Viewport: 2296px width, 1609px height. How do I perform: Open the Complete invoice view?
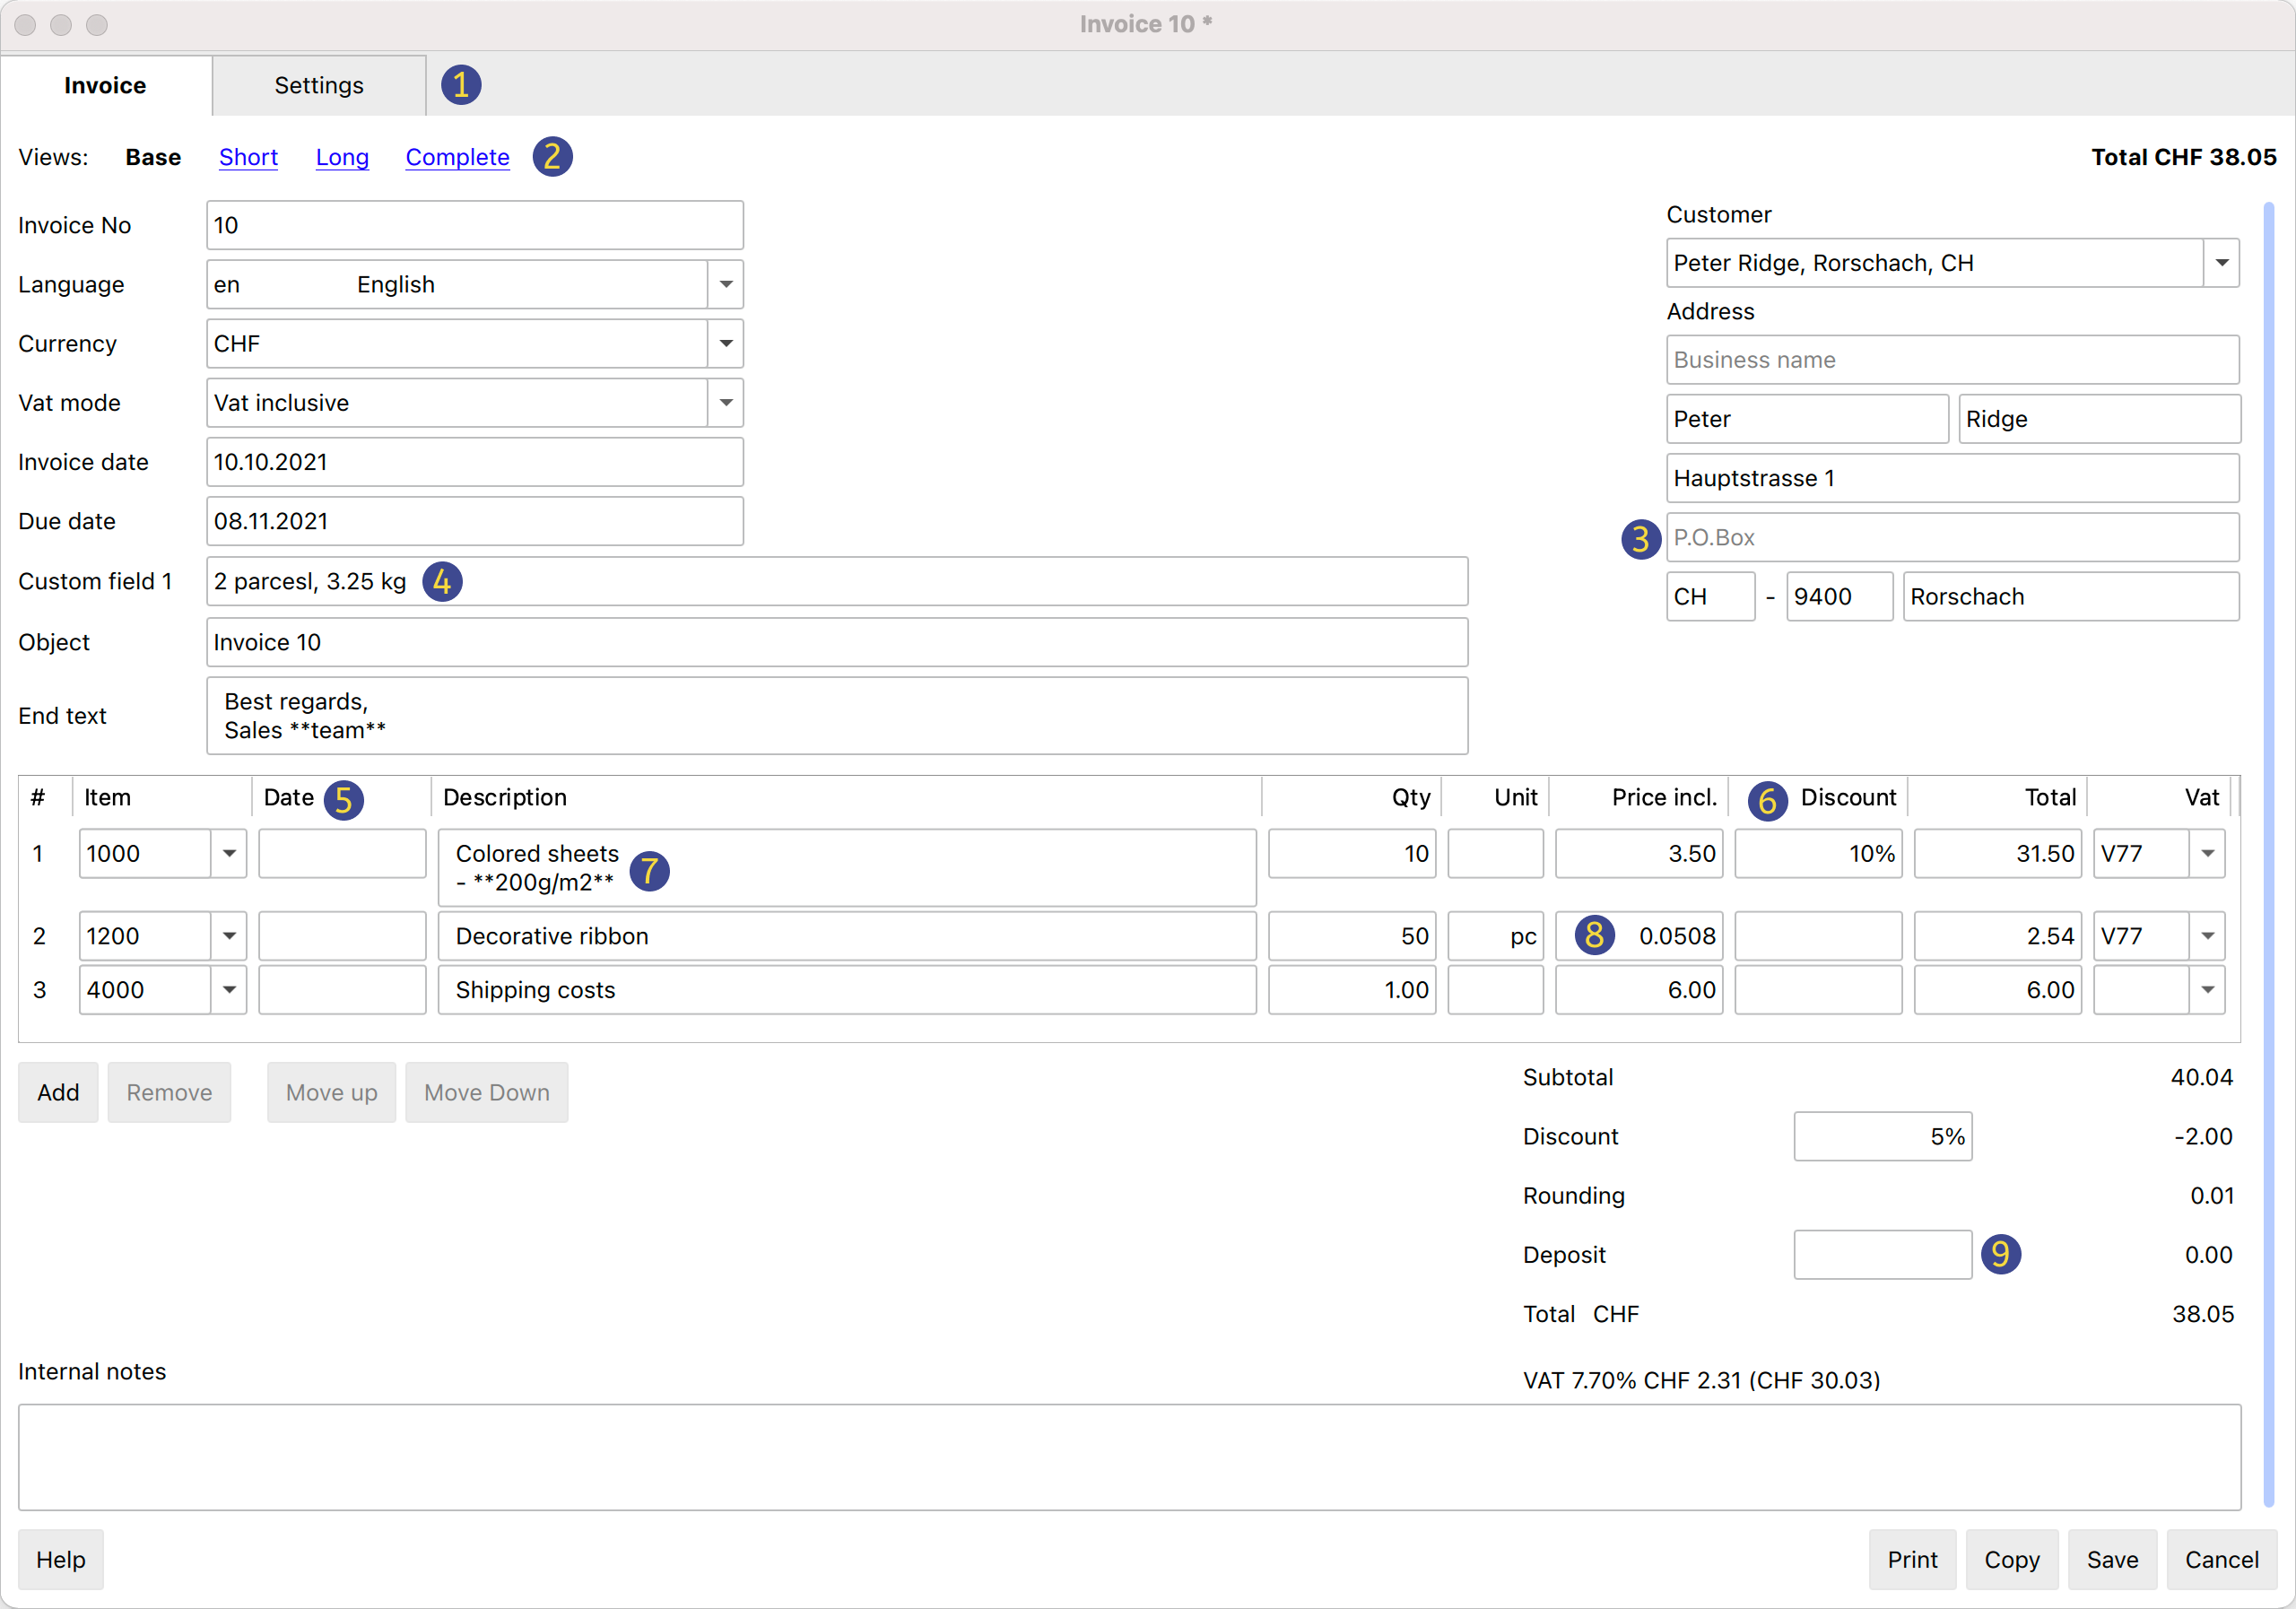[457, 157]
